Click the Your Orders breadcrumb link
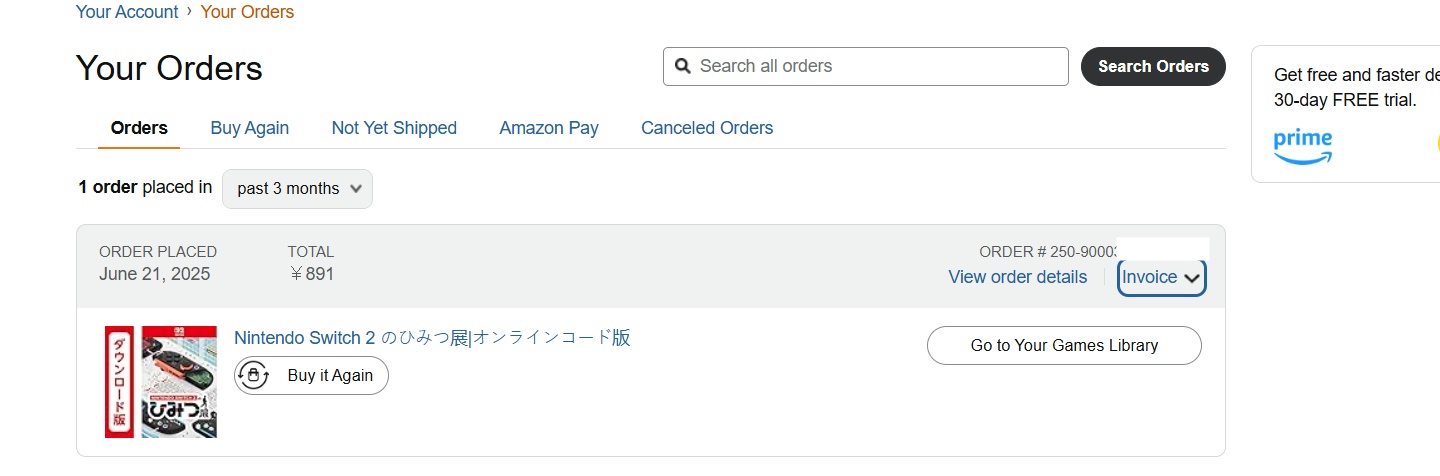The width and height of the screenshot is (1440, 476). click(247, 12)
